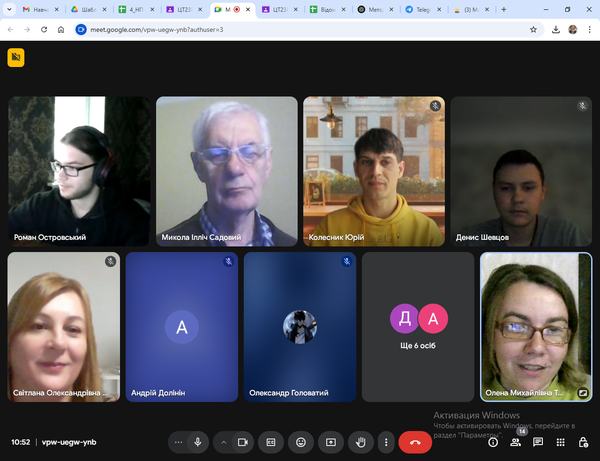Show the participants list with 14 people
600x461 pixels.
(x=516, y=442)
